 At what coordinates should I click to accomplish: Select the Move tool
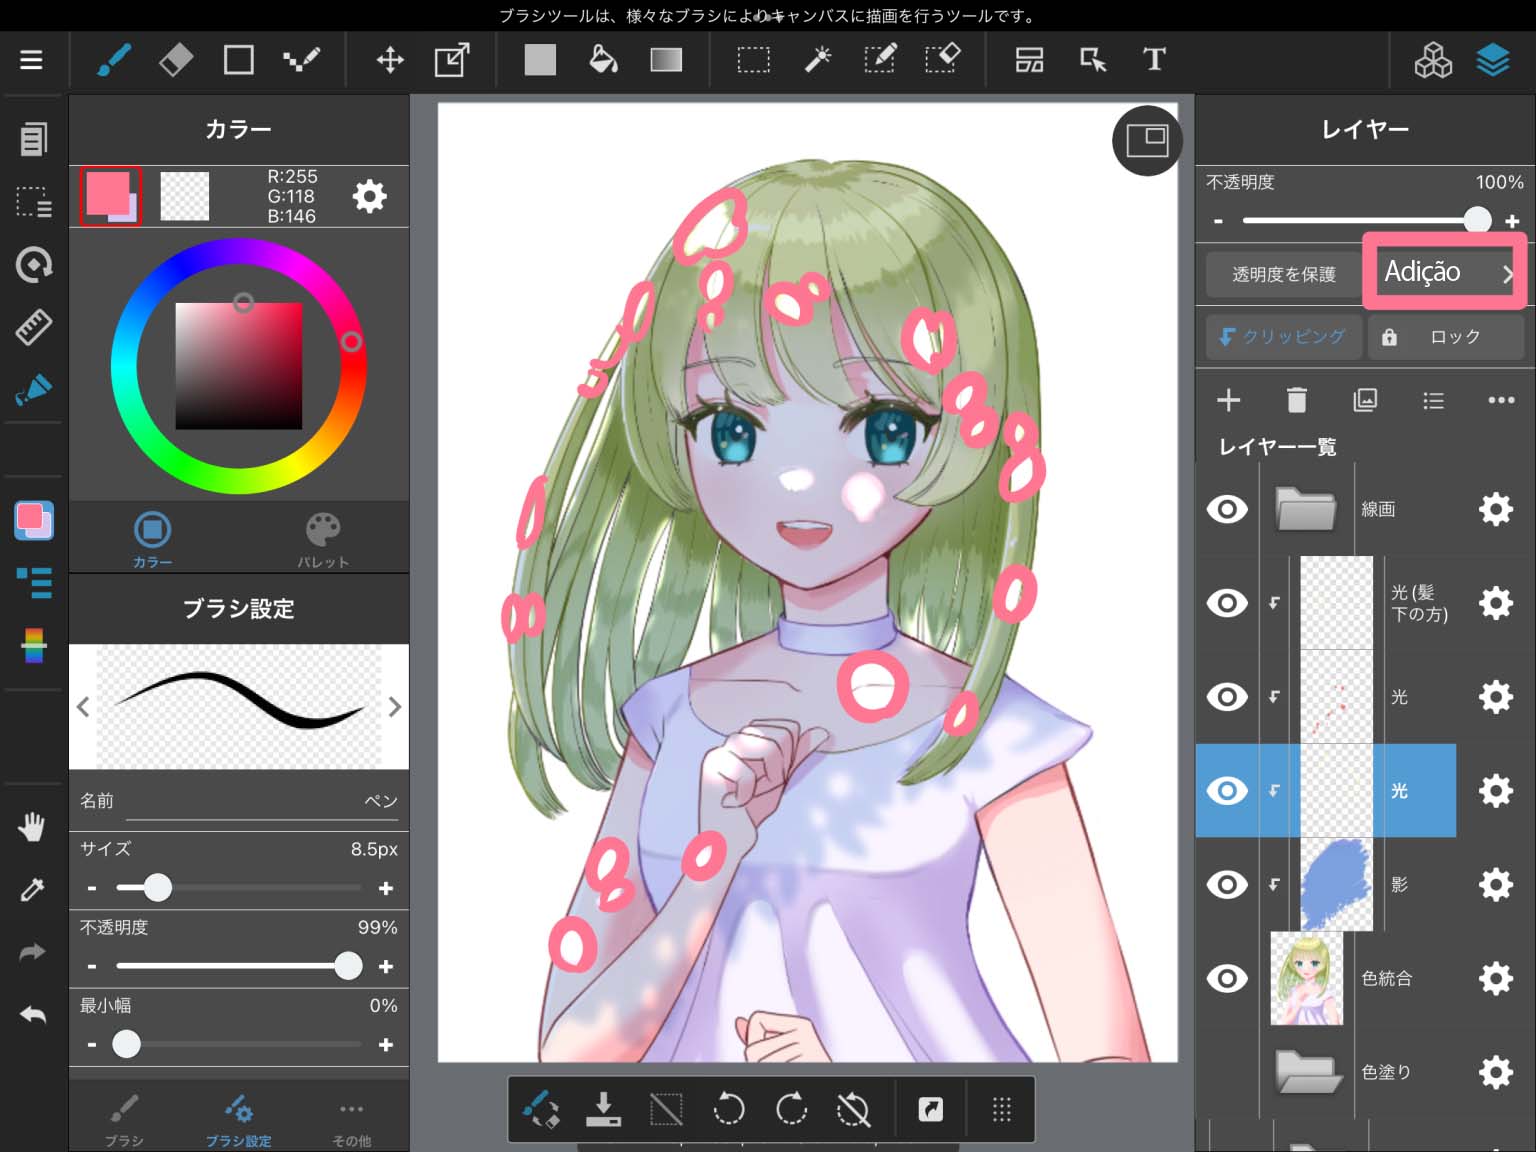point(390,60)
